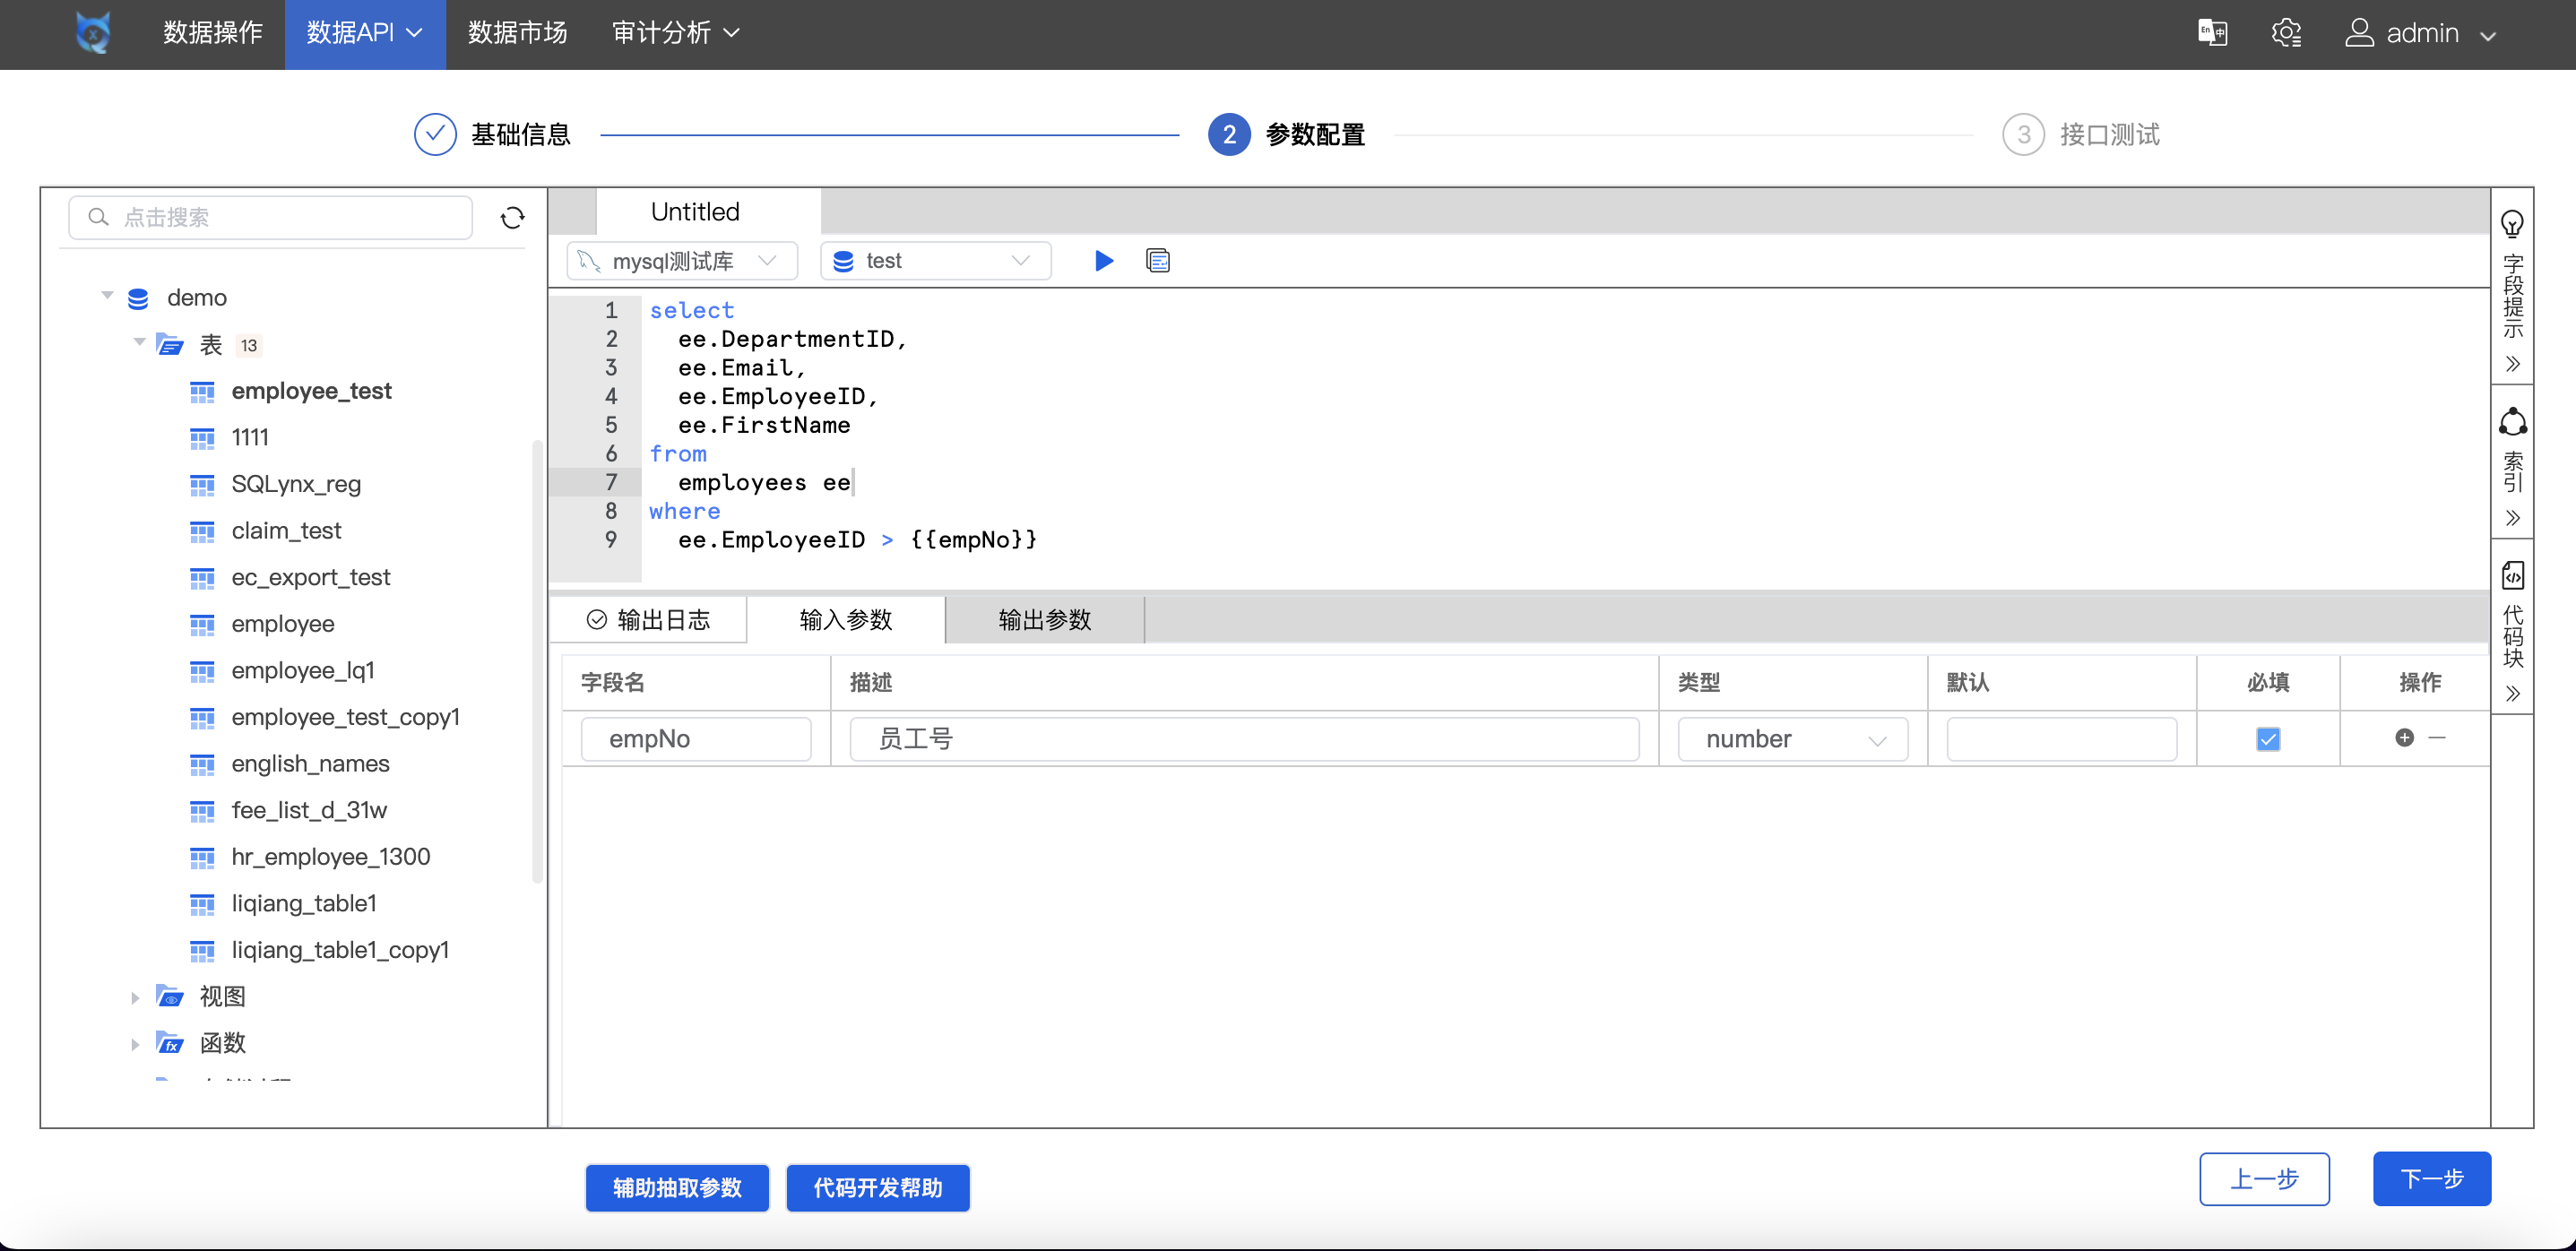Refresh the database tree list
The height and width of the screenshot is (1251, 2576).
[513, 217]
